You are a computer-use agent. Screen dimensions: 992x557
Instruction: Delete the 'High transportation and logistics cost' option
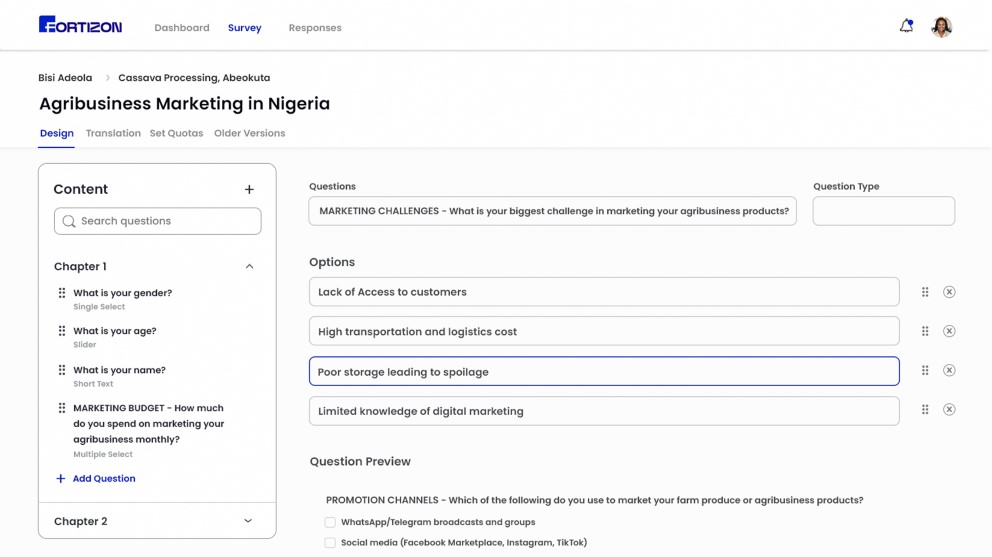click(x=949, y=331)
